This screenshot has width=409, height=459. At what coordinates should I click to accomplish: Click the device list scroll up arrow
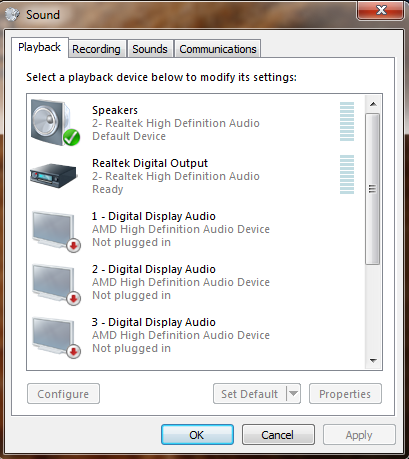373,104
